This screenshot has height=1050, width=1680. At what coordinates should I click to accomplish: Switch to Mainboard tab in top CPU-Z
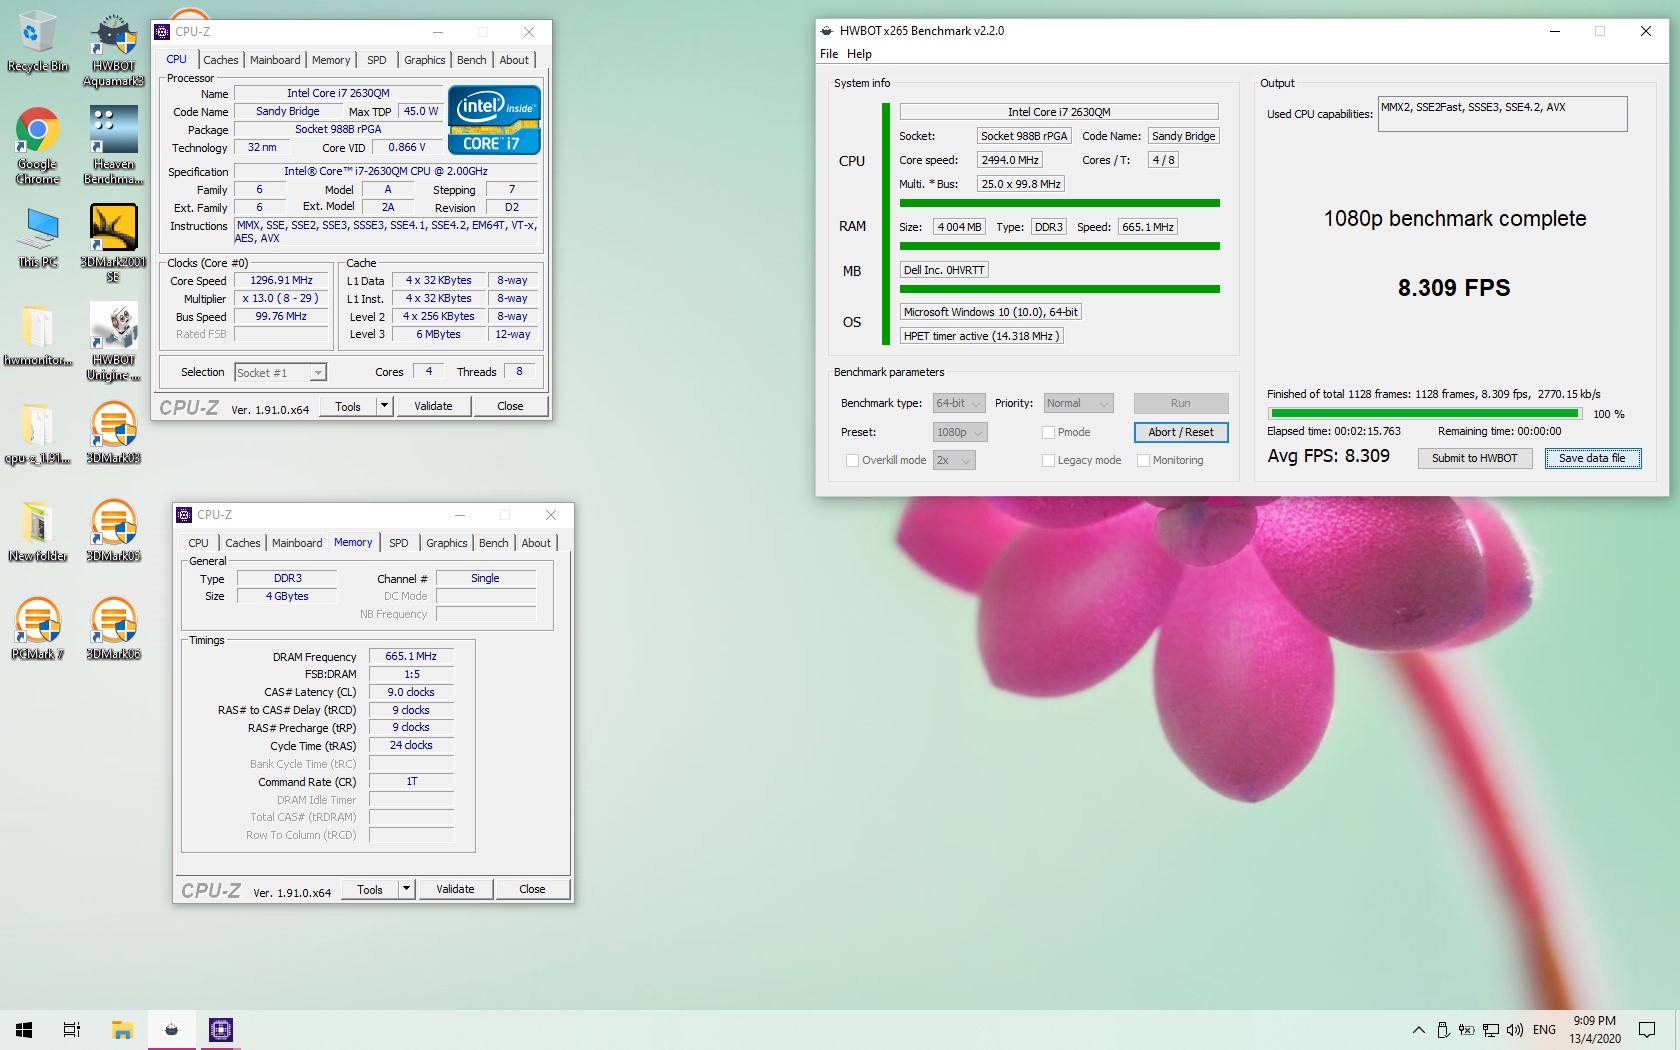pyautogui.click(x=275, y=60)
